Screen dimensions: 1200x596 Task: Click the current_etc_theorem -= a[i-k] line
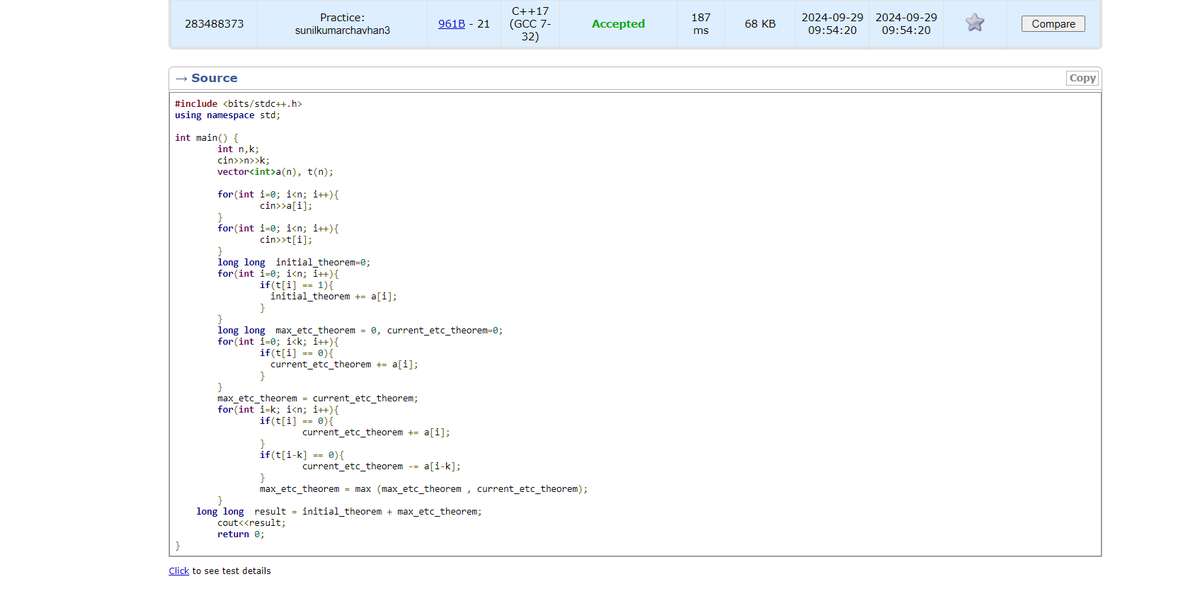[381, 466]
